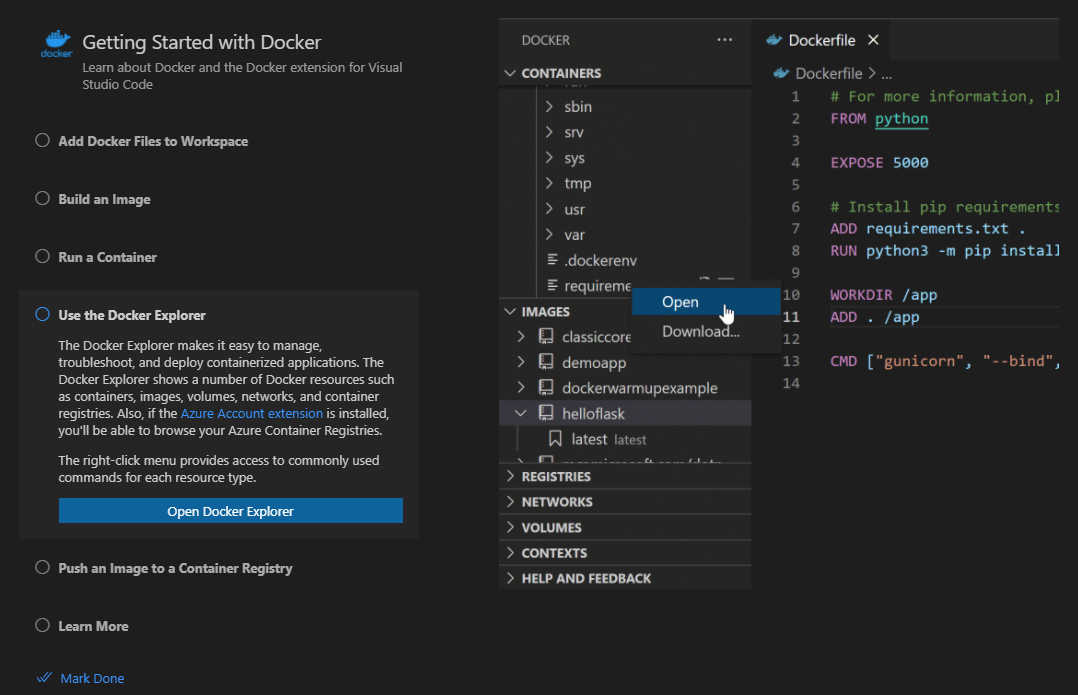This screenshot has height=695, width=1078.
Task: Expand the CONTEXTS section
Action: [x=509, y=553]
